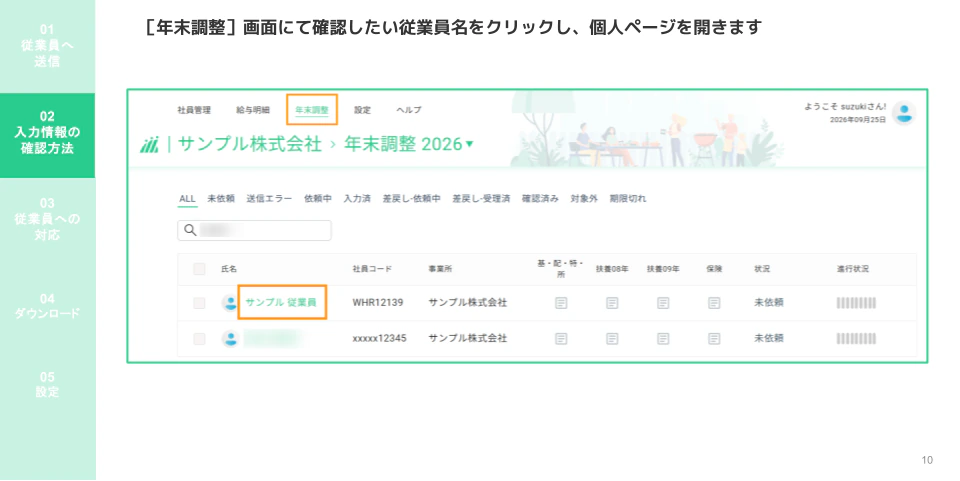The image size is (960, 481).
Task: Check the box for サンプル 従業員 row
Action: (x=199, y=303)
